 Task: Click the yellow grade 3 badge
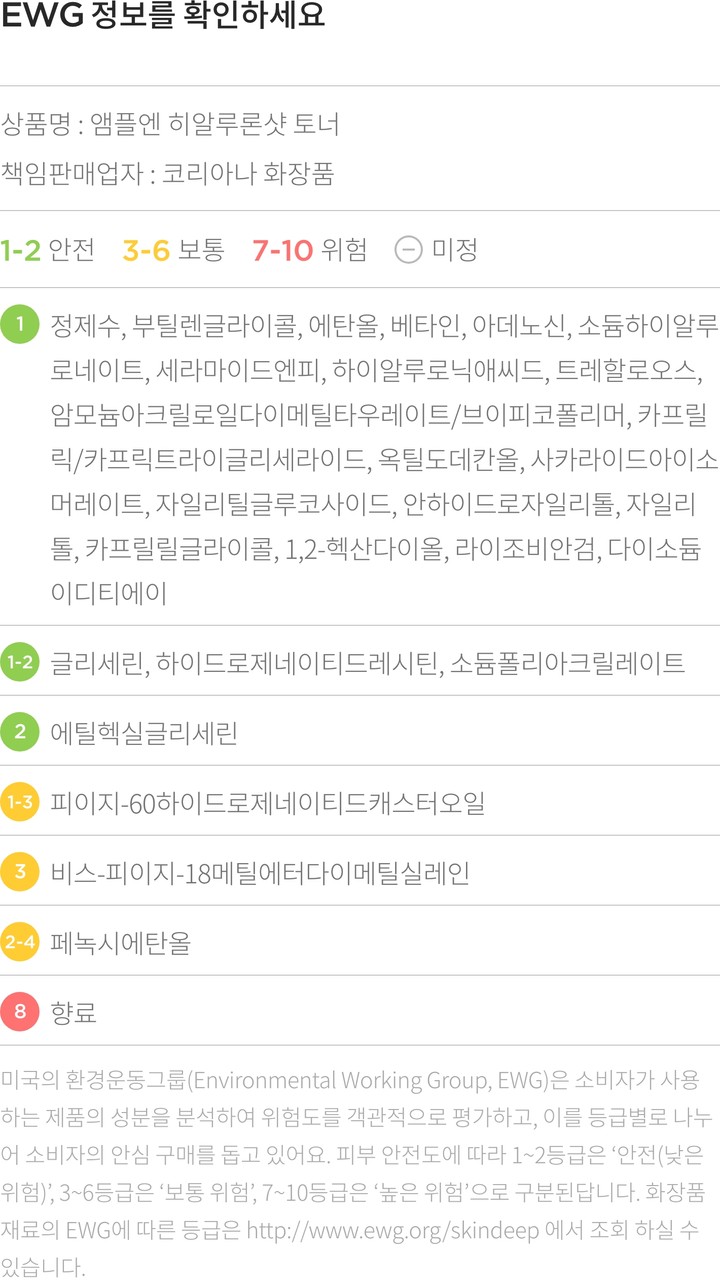20,872
